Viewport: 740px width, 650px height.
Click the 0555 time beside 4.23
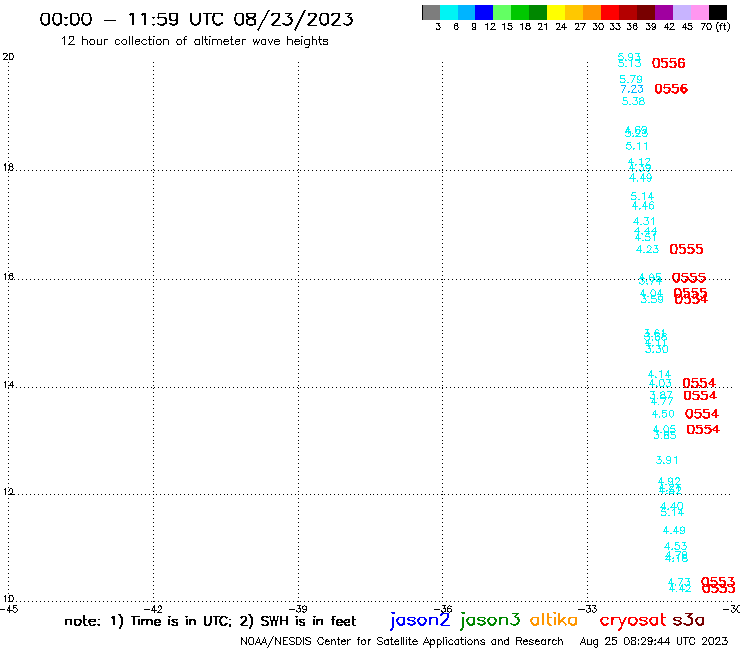pos(686,249)
